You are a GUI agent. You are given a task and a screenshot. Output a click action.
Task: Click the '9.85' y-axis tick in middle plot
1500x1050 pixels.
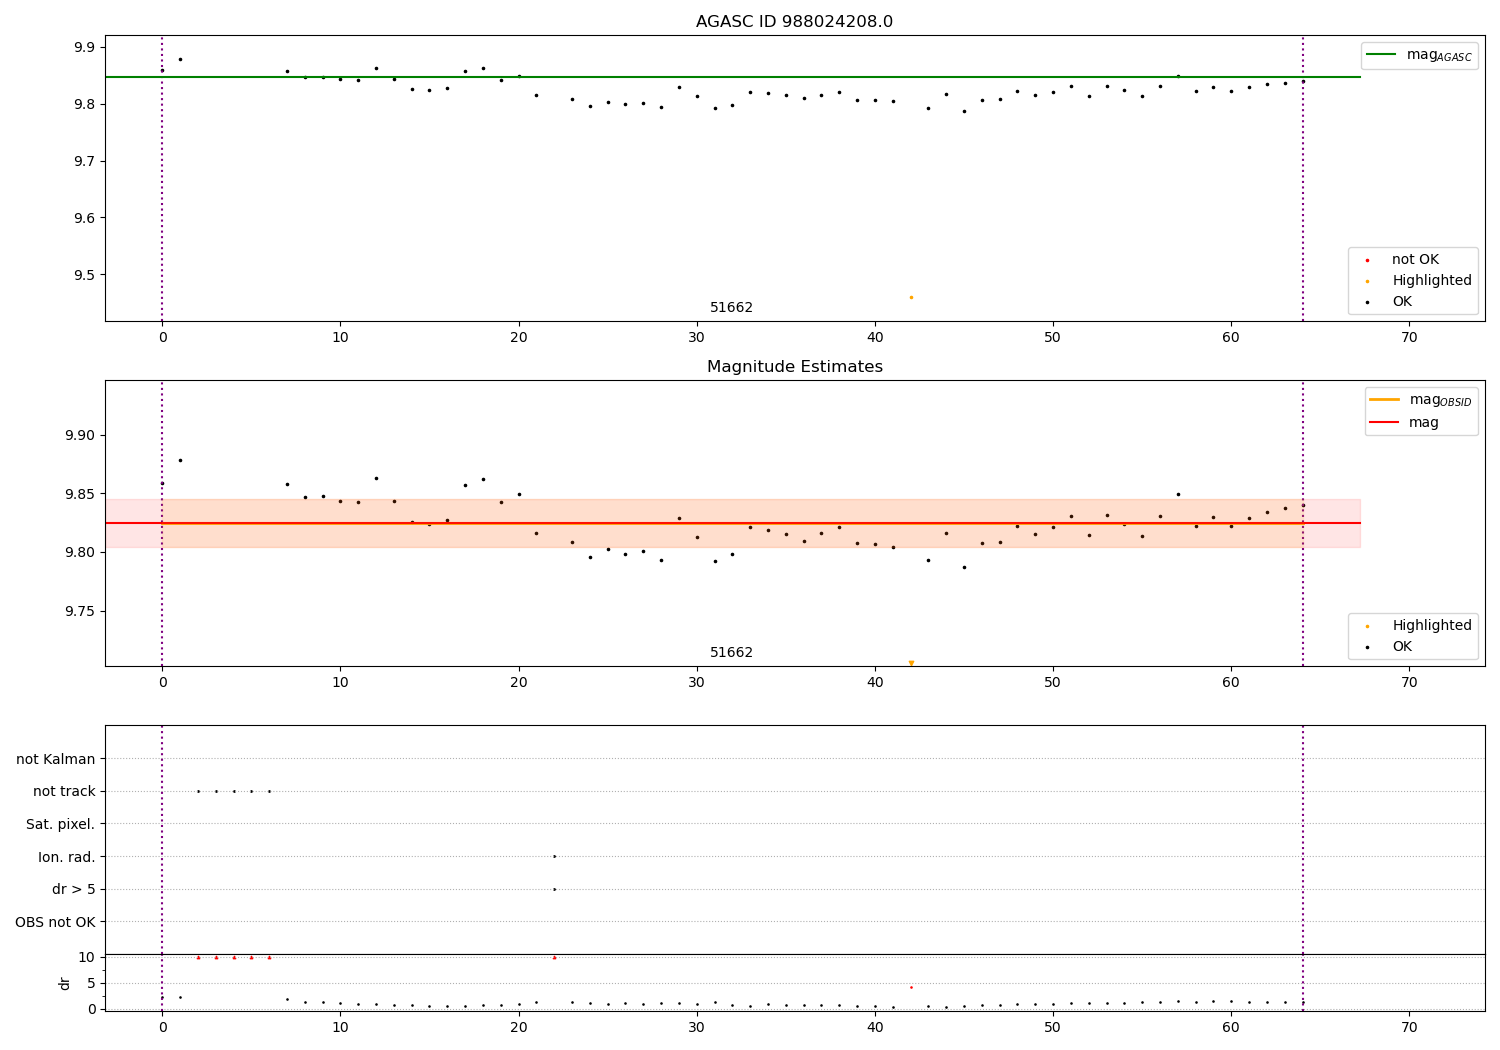(x=79, y=494)
